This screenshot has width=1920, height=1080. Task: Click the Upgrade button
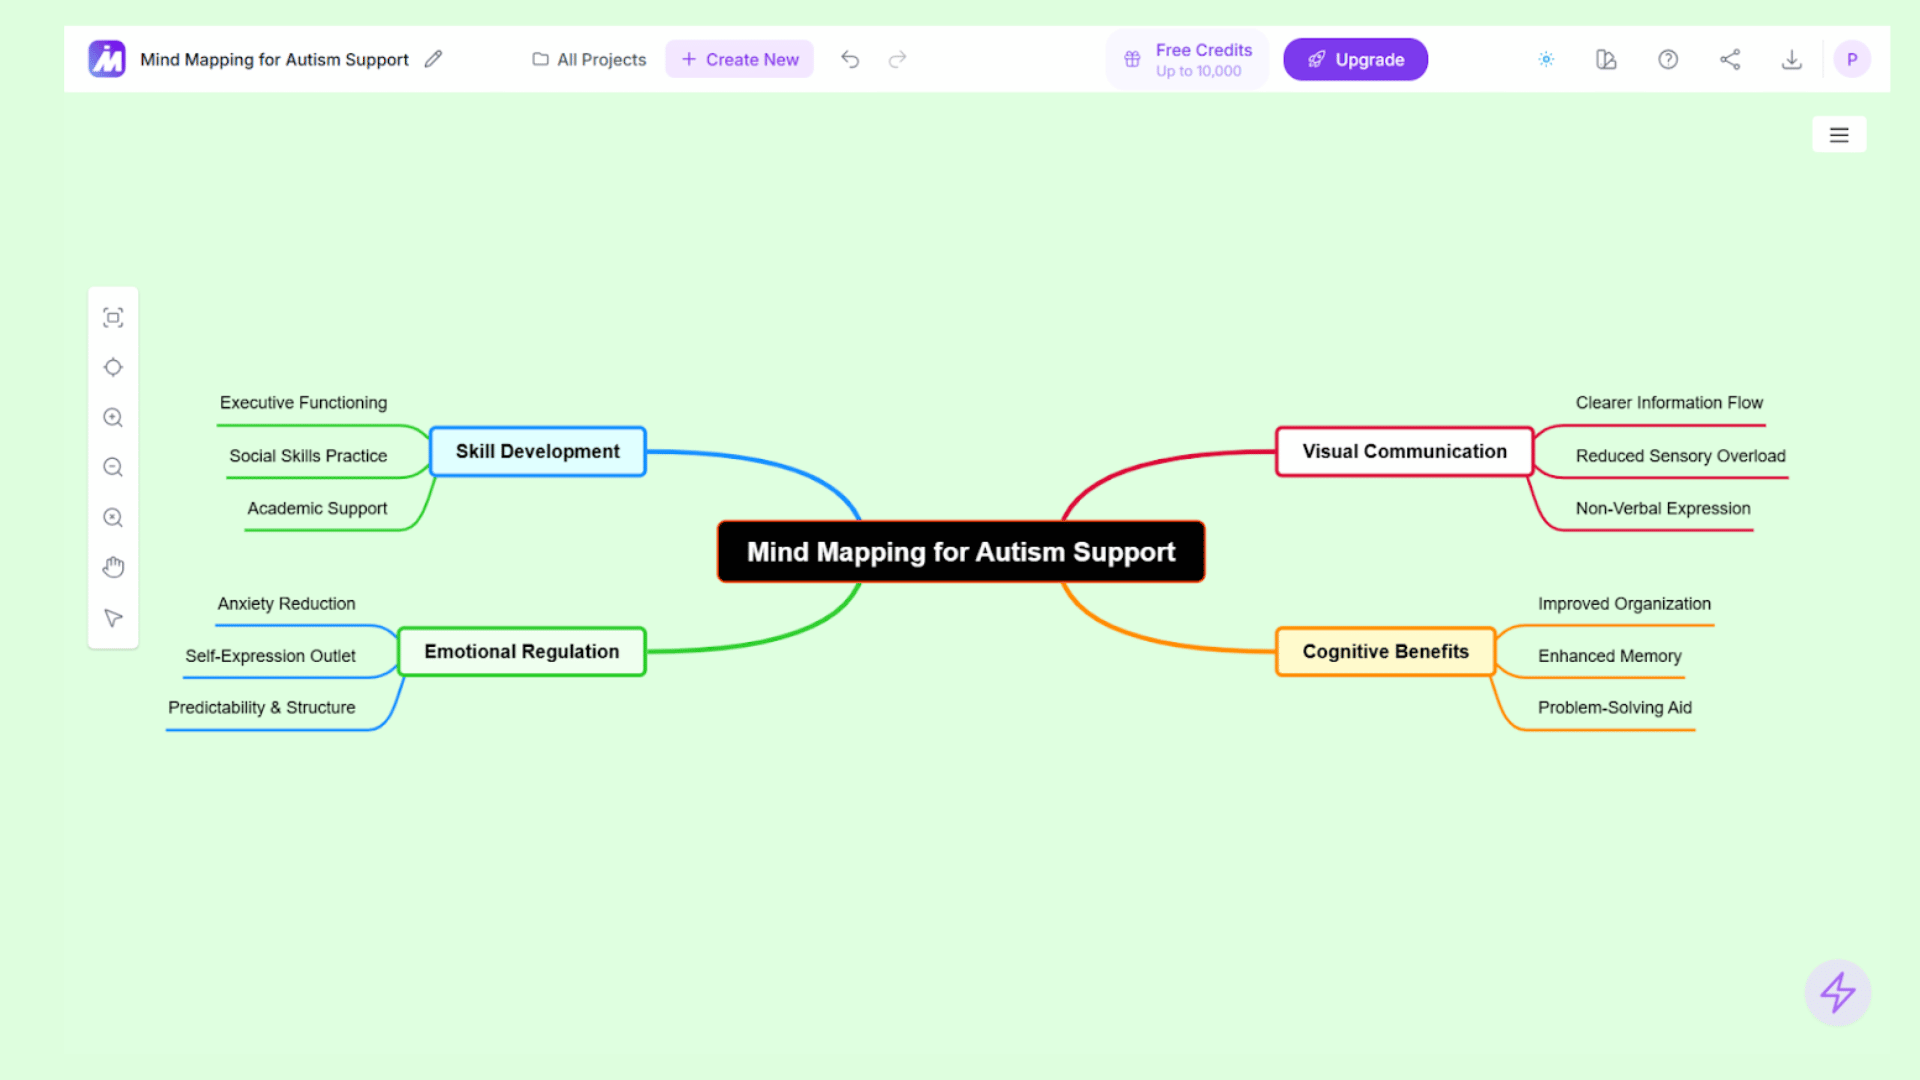1355,59
